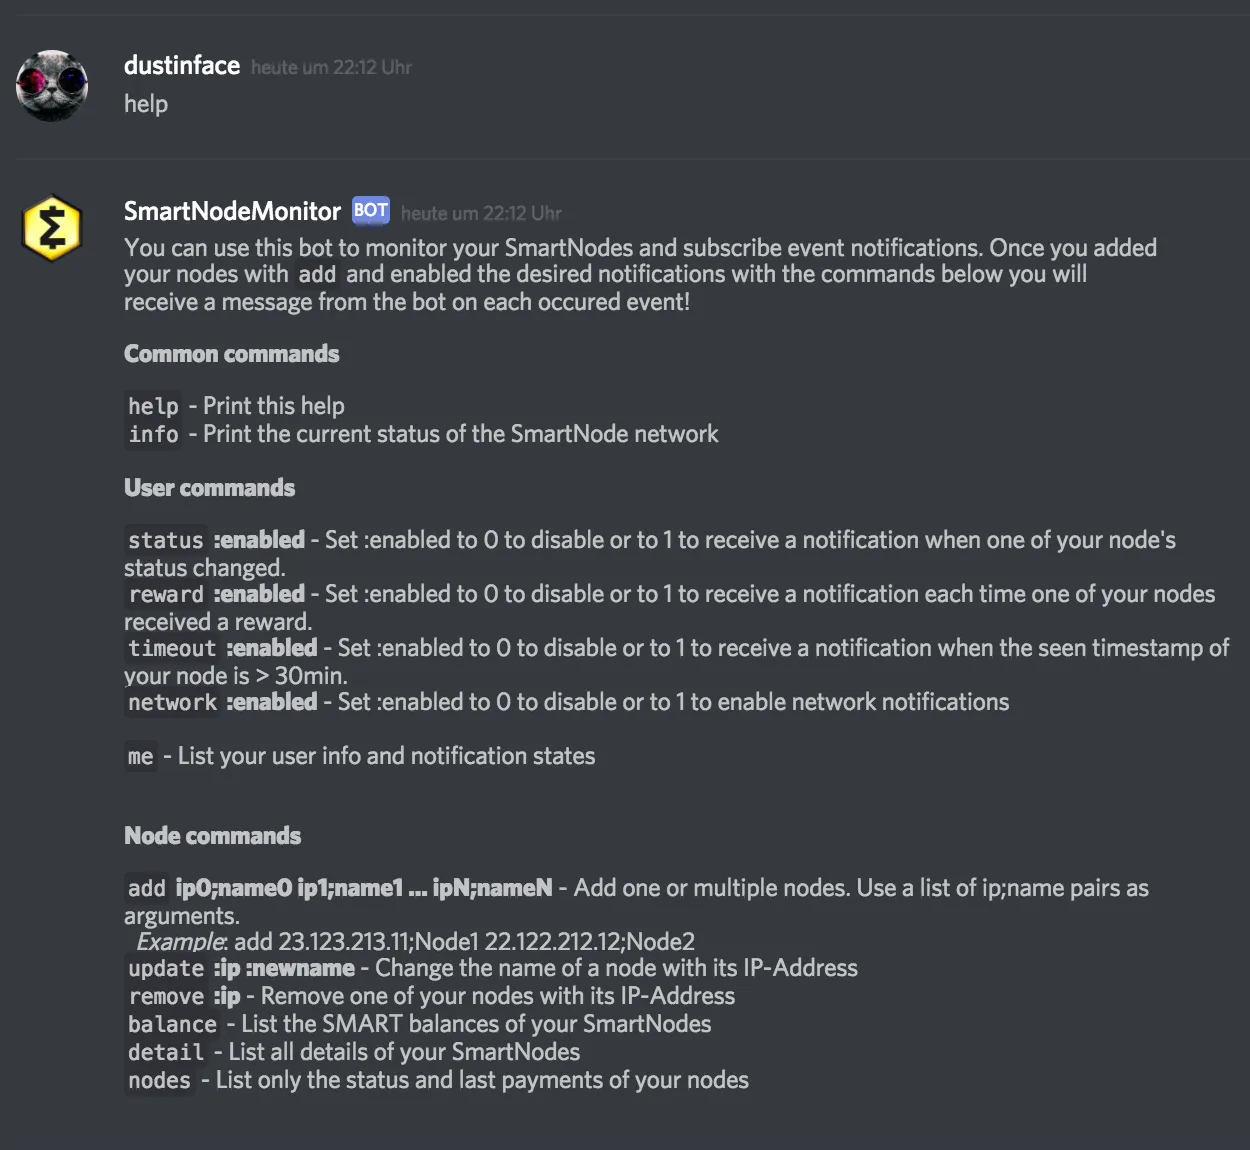Click the 'network' code command
Image resolution: width=1250 pixels, height=1150 pixels.
click(x=172, y=702)
